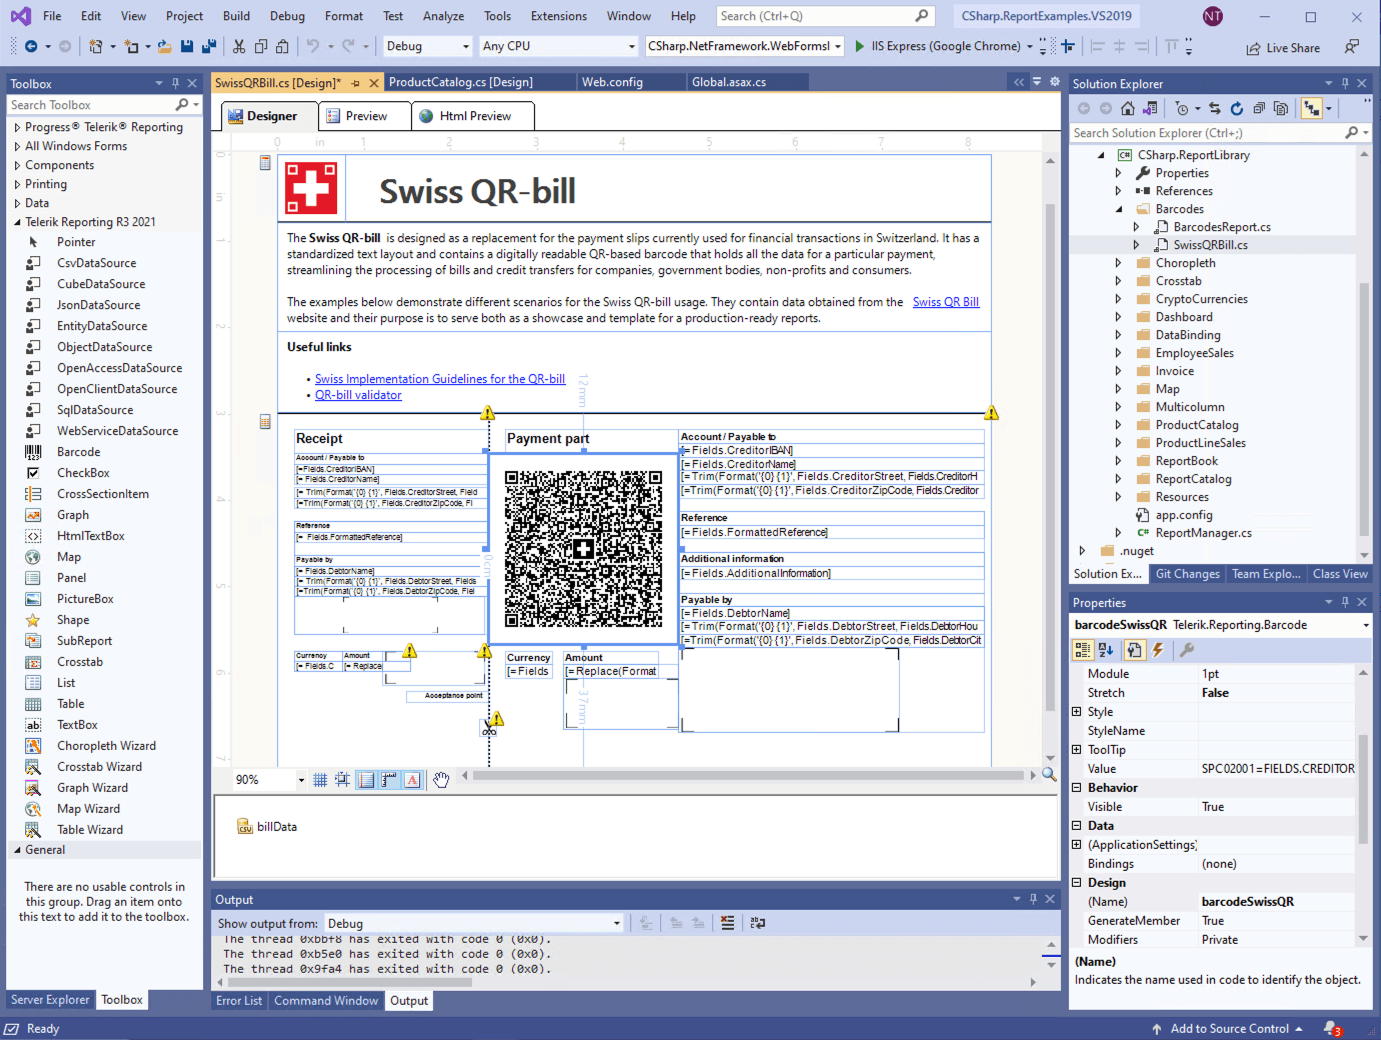The height and width of the screenshot is (1040, 1381).
Task: Start IIS Express (Google Chrome) run button
Action: click(937, 46)
